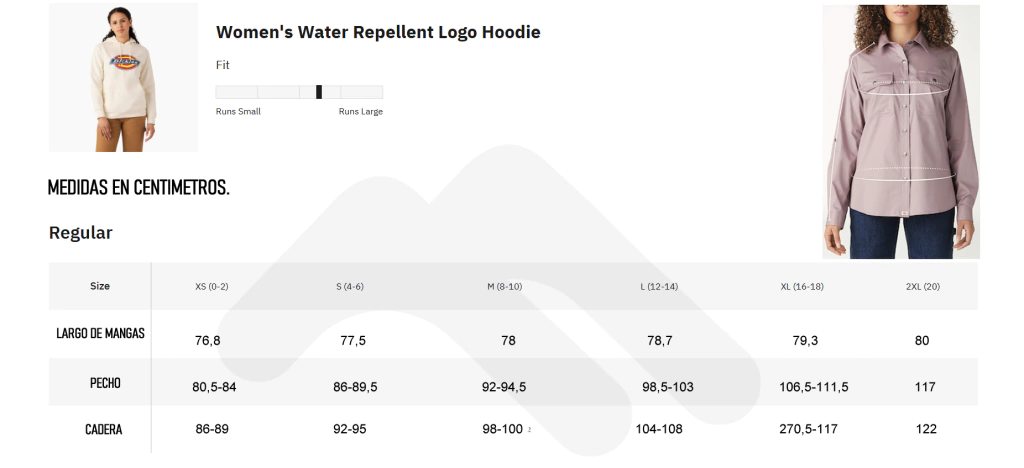Click the MEDIDAS EN CENTIMETROS heading
Screen dimensions: 1024x468
pyautogui.click(x=138, y=187)
